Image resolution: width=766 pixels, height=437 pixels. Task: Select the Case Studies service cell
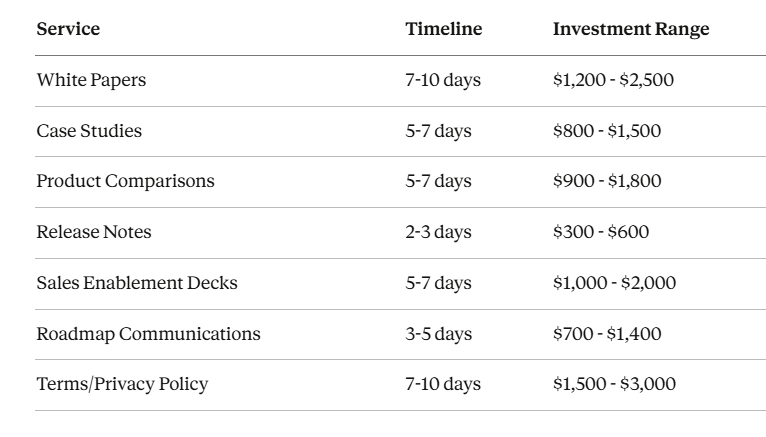click(89, 131)
